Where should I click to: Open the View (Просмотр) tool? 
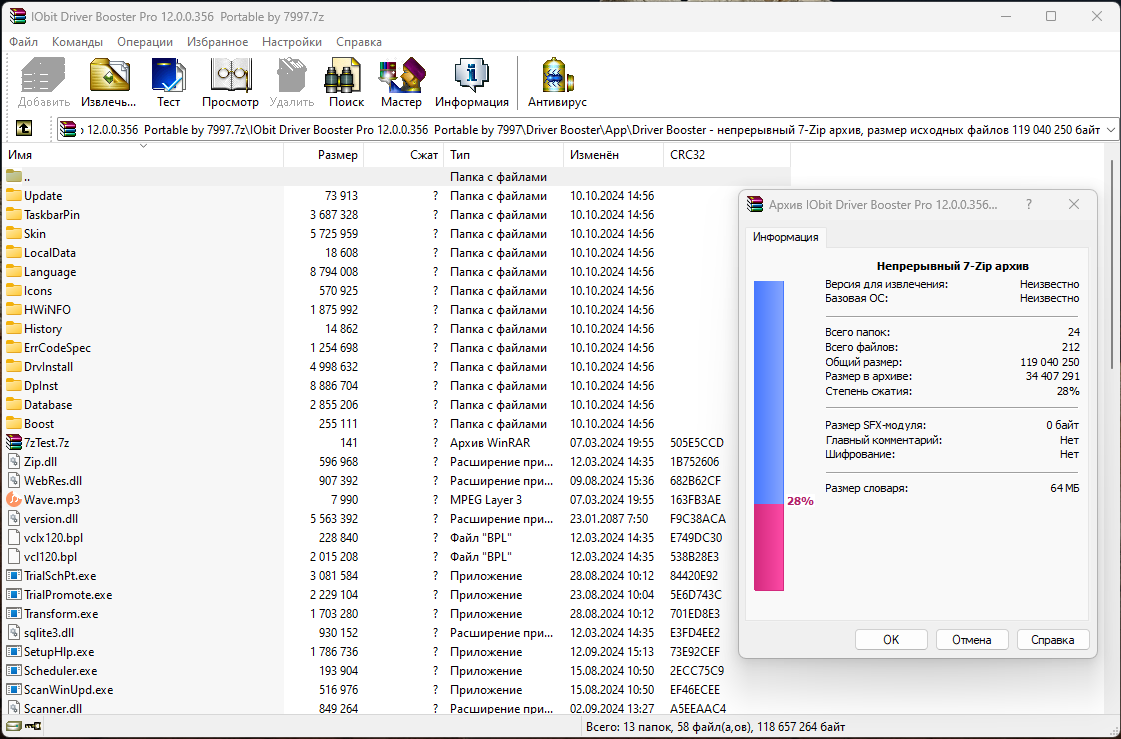coord(230,83)
